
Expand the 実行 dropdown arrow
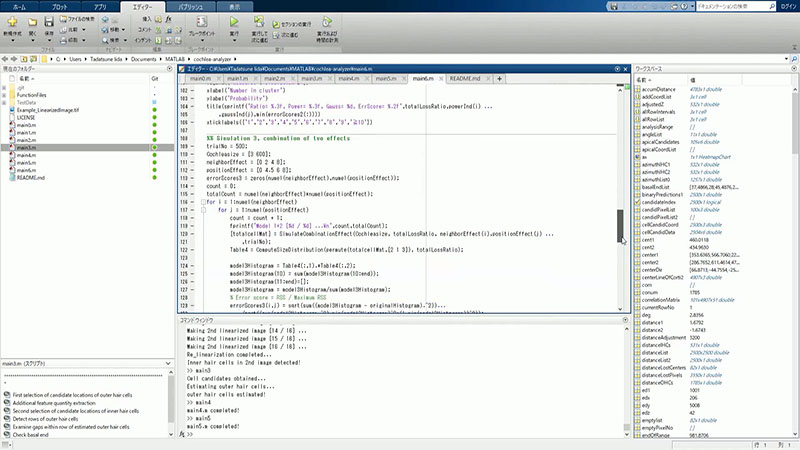[x=234, y=40]
